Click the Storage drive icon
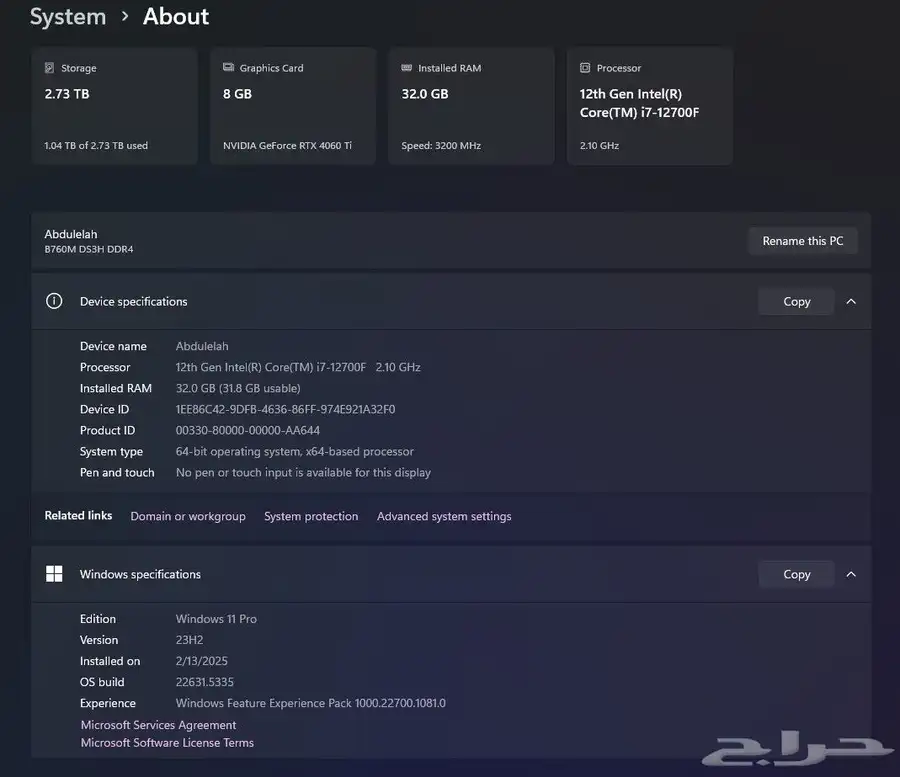 pos(49,68)
